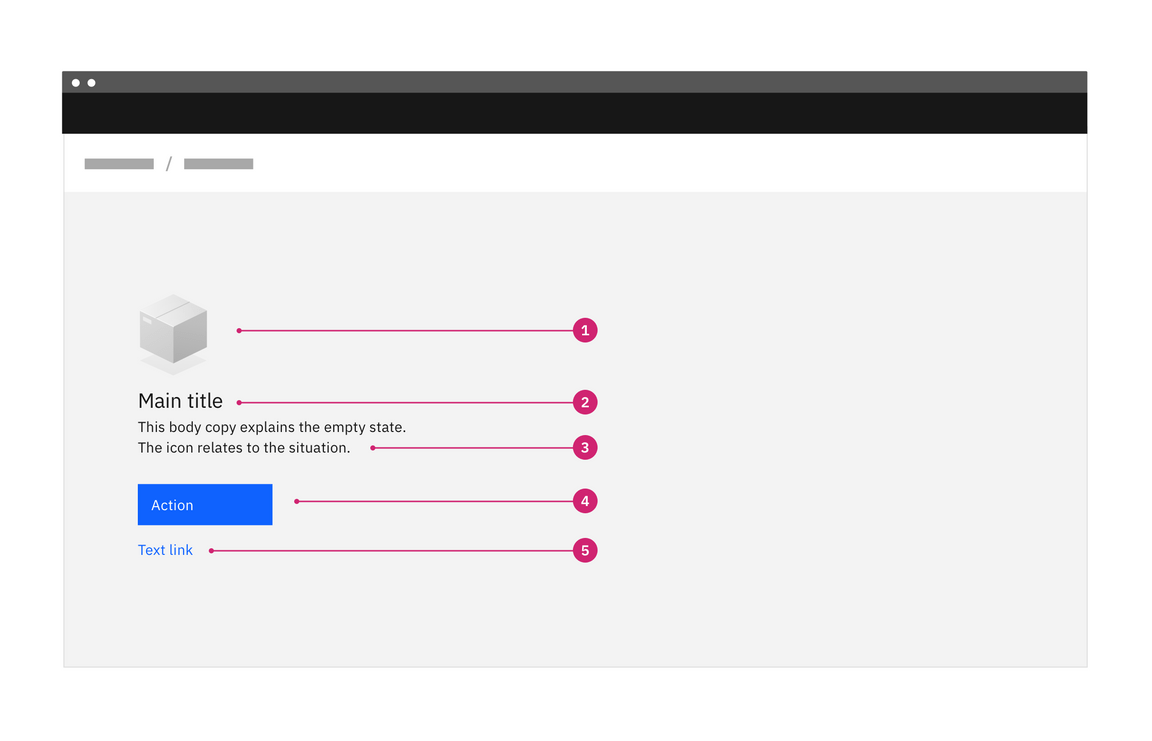This screenshot has height=741, width=1152.
Task: Select the second breadcrumb placeholder
Action: (x=218, y=163)
